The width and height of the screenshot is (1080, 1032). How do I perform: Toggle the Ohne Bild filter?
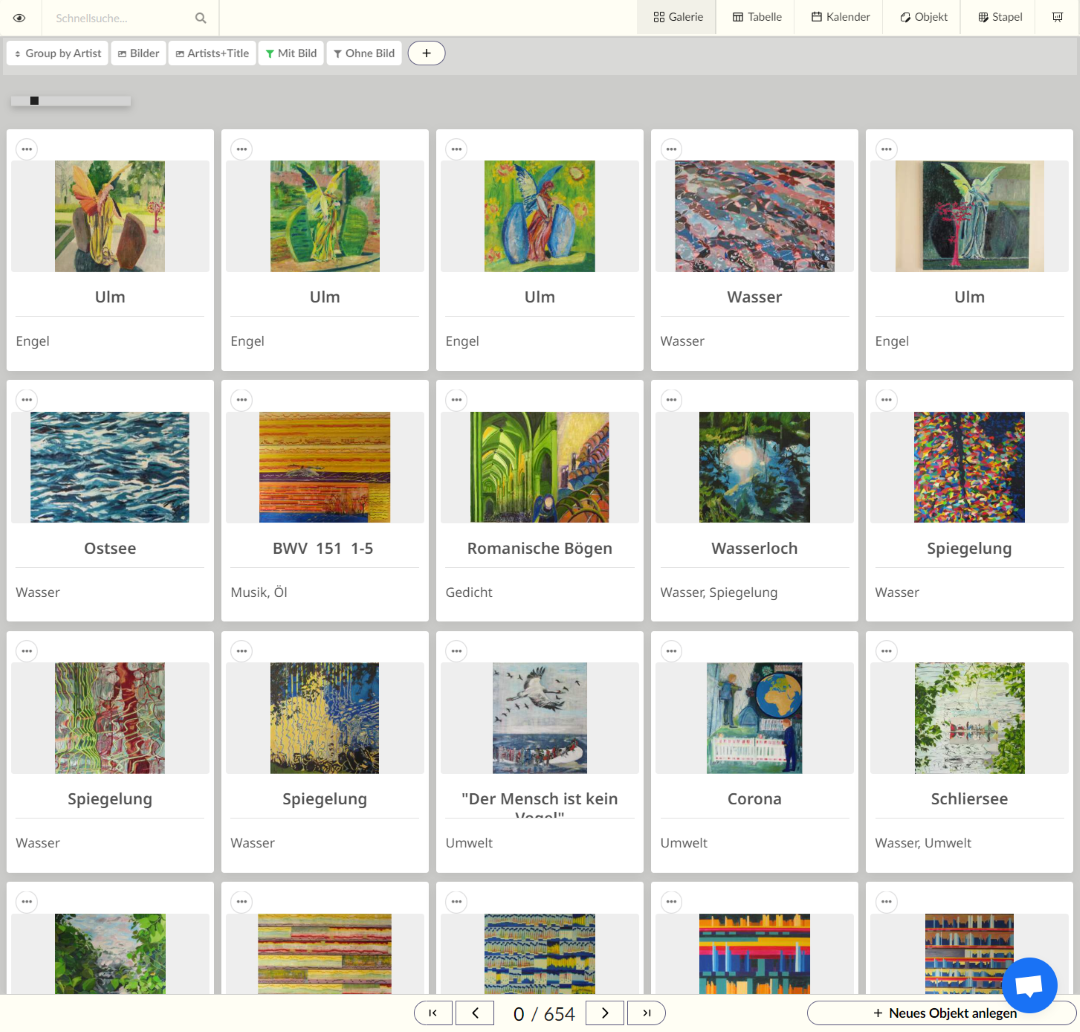tap(364, 53)
